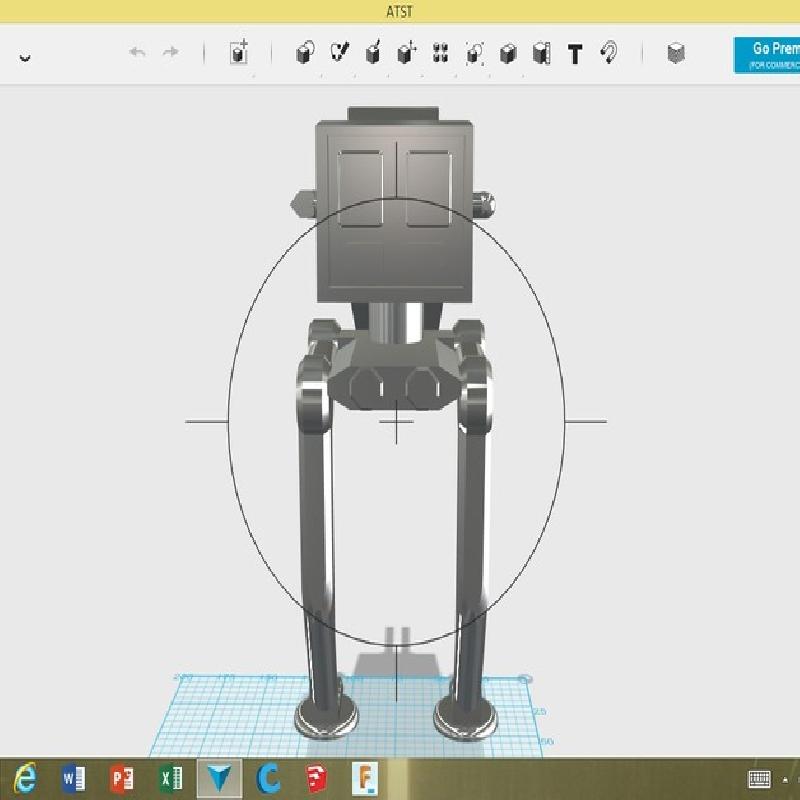Viewport: 800px width, 800px height.
Task: Open Internet Explorer from the taskbar
Action: [x=26, y=778]
